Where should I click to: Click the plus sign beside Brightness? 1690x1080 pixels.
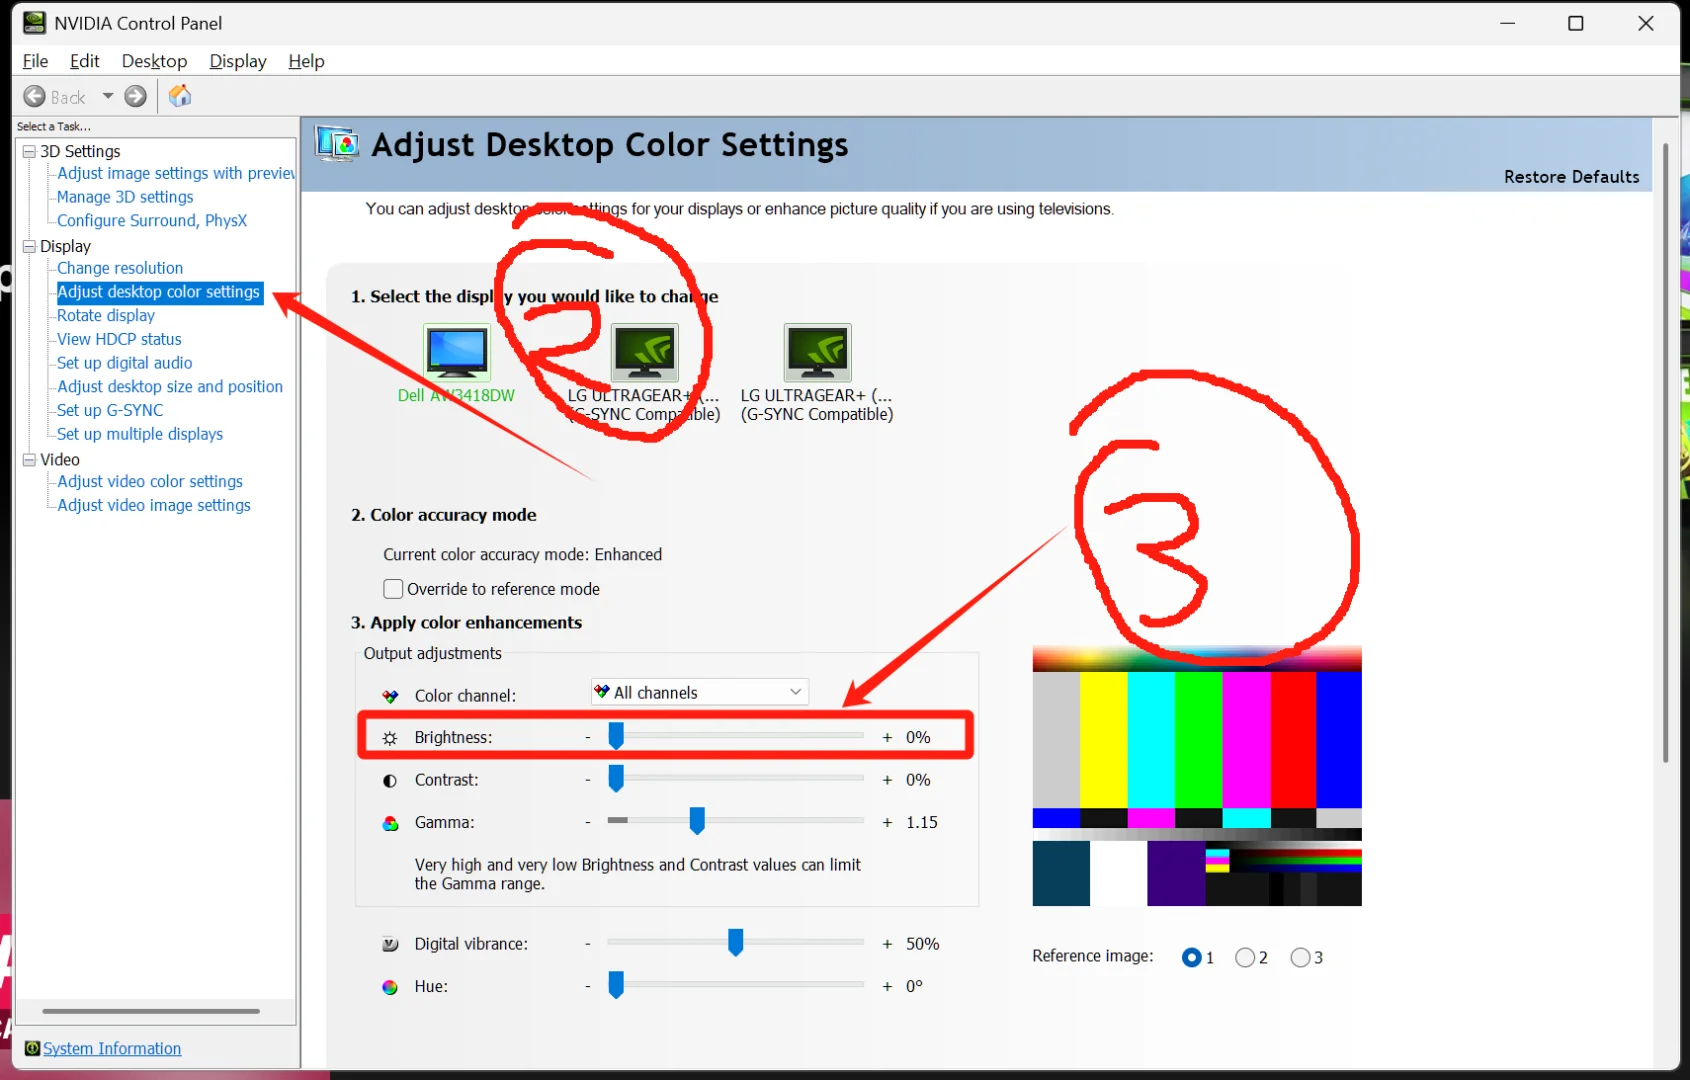click(887, 737)
